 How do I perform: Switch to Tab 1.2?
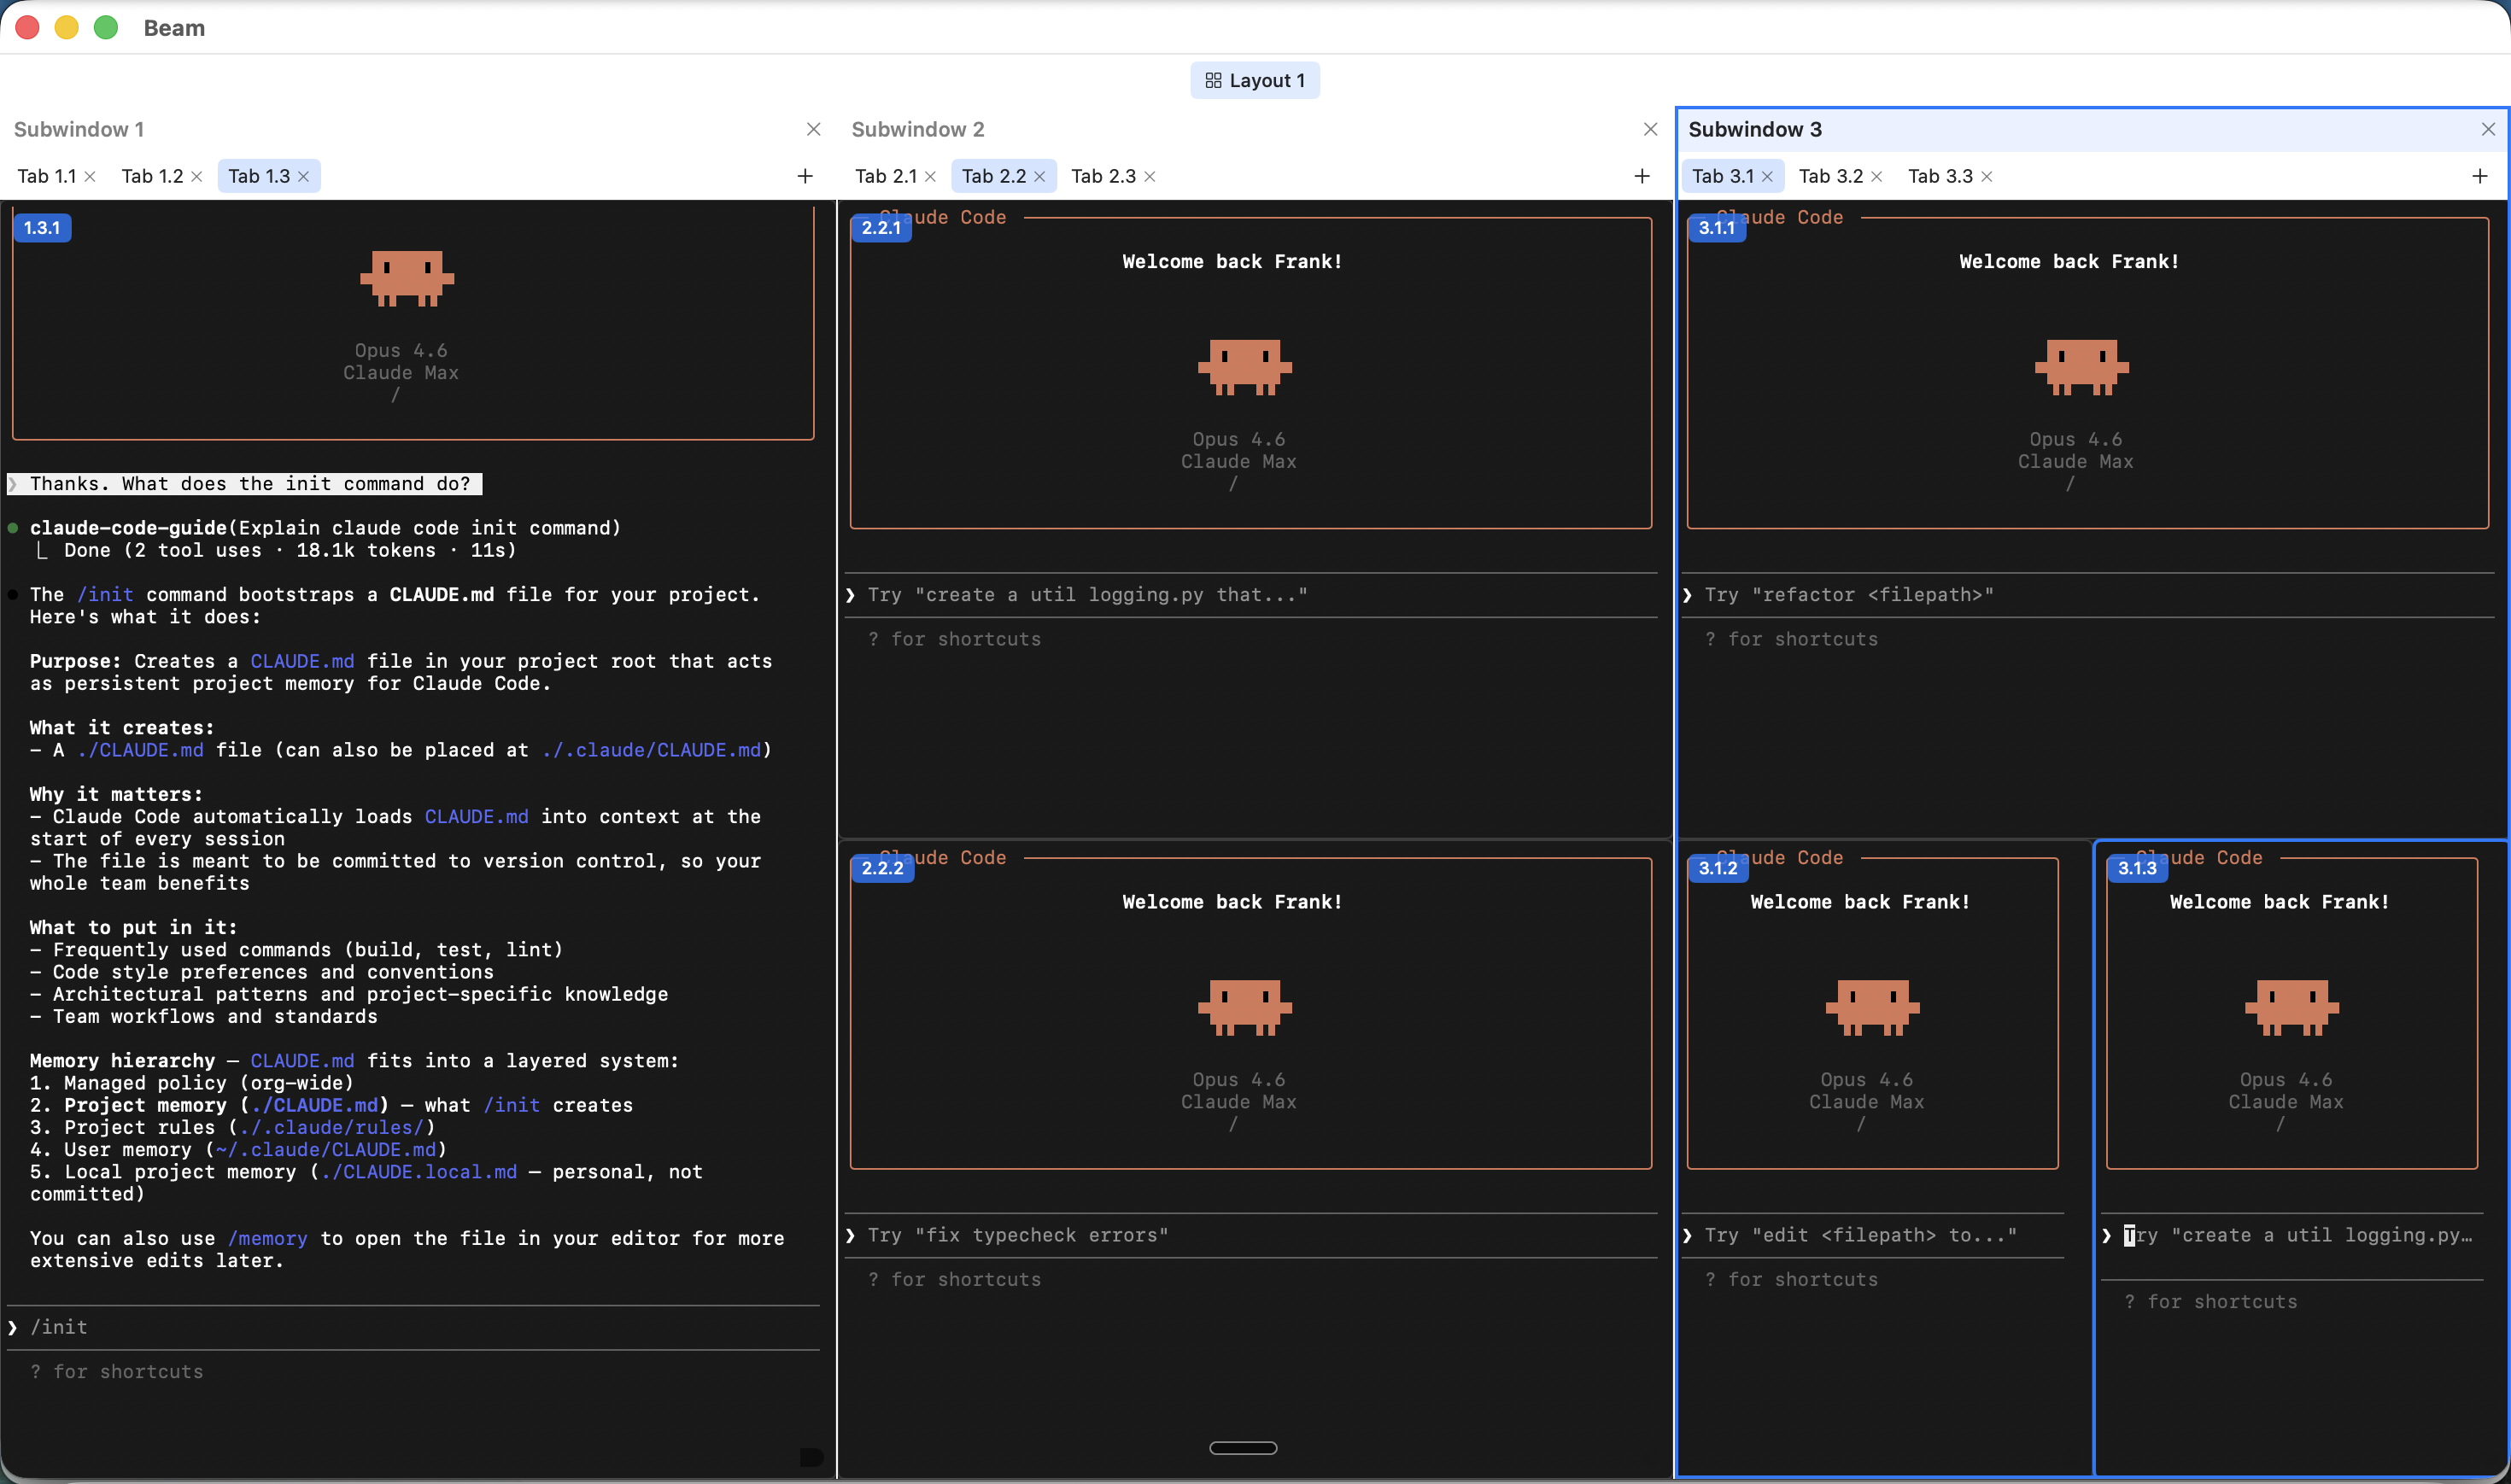(152, 176)
